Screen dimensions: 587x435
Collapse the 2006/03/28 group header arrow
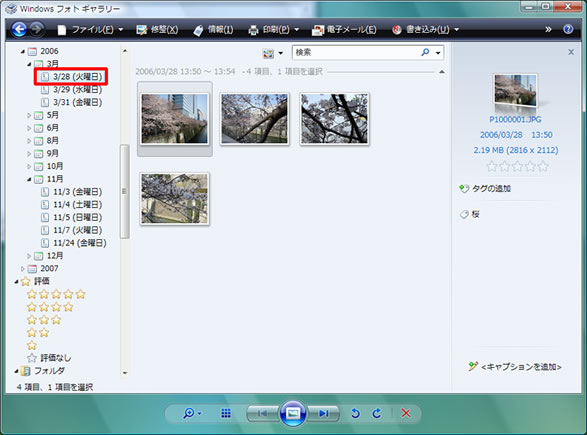[442, 72]
